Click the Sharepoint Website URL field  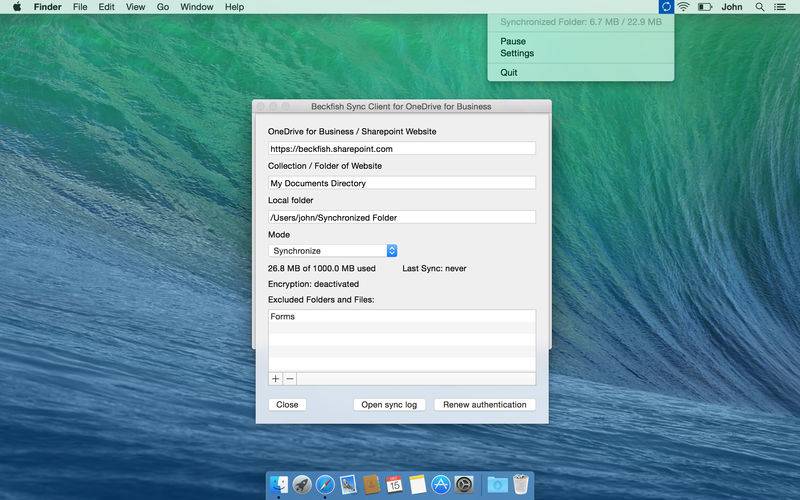coord(402,148)
